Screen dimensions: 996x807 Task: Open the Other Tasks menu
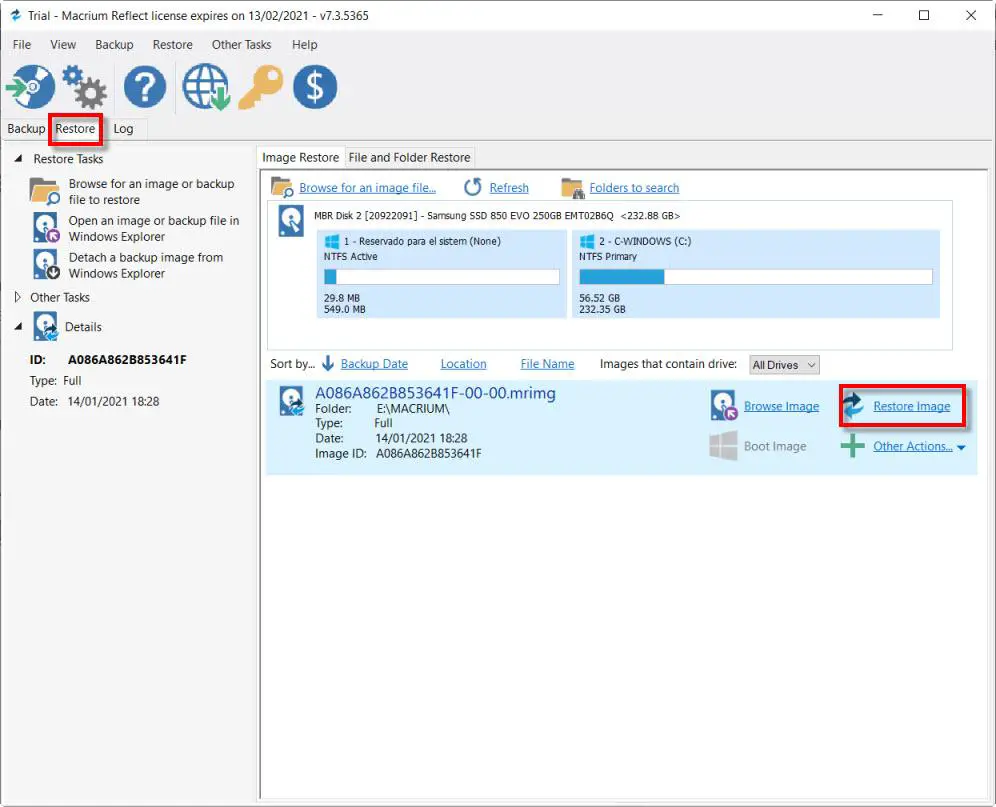point(241,44)
